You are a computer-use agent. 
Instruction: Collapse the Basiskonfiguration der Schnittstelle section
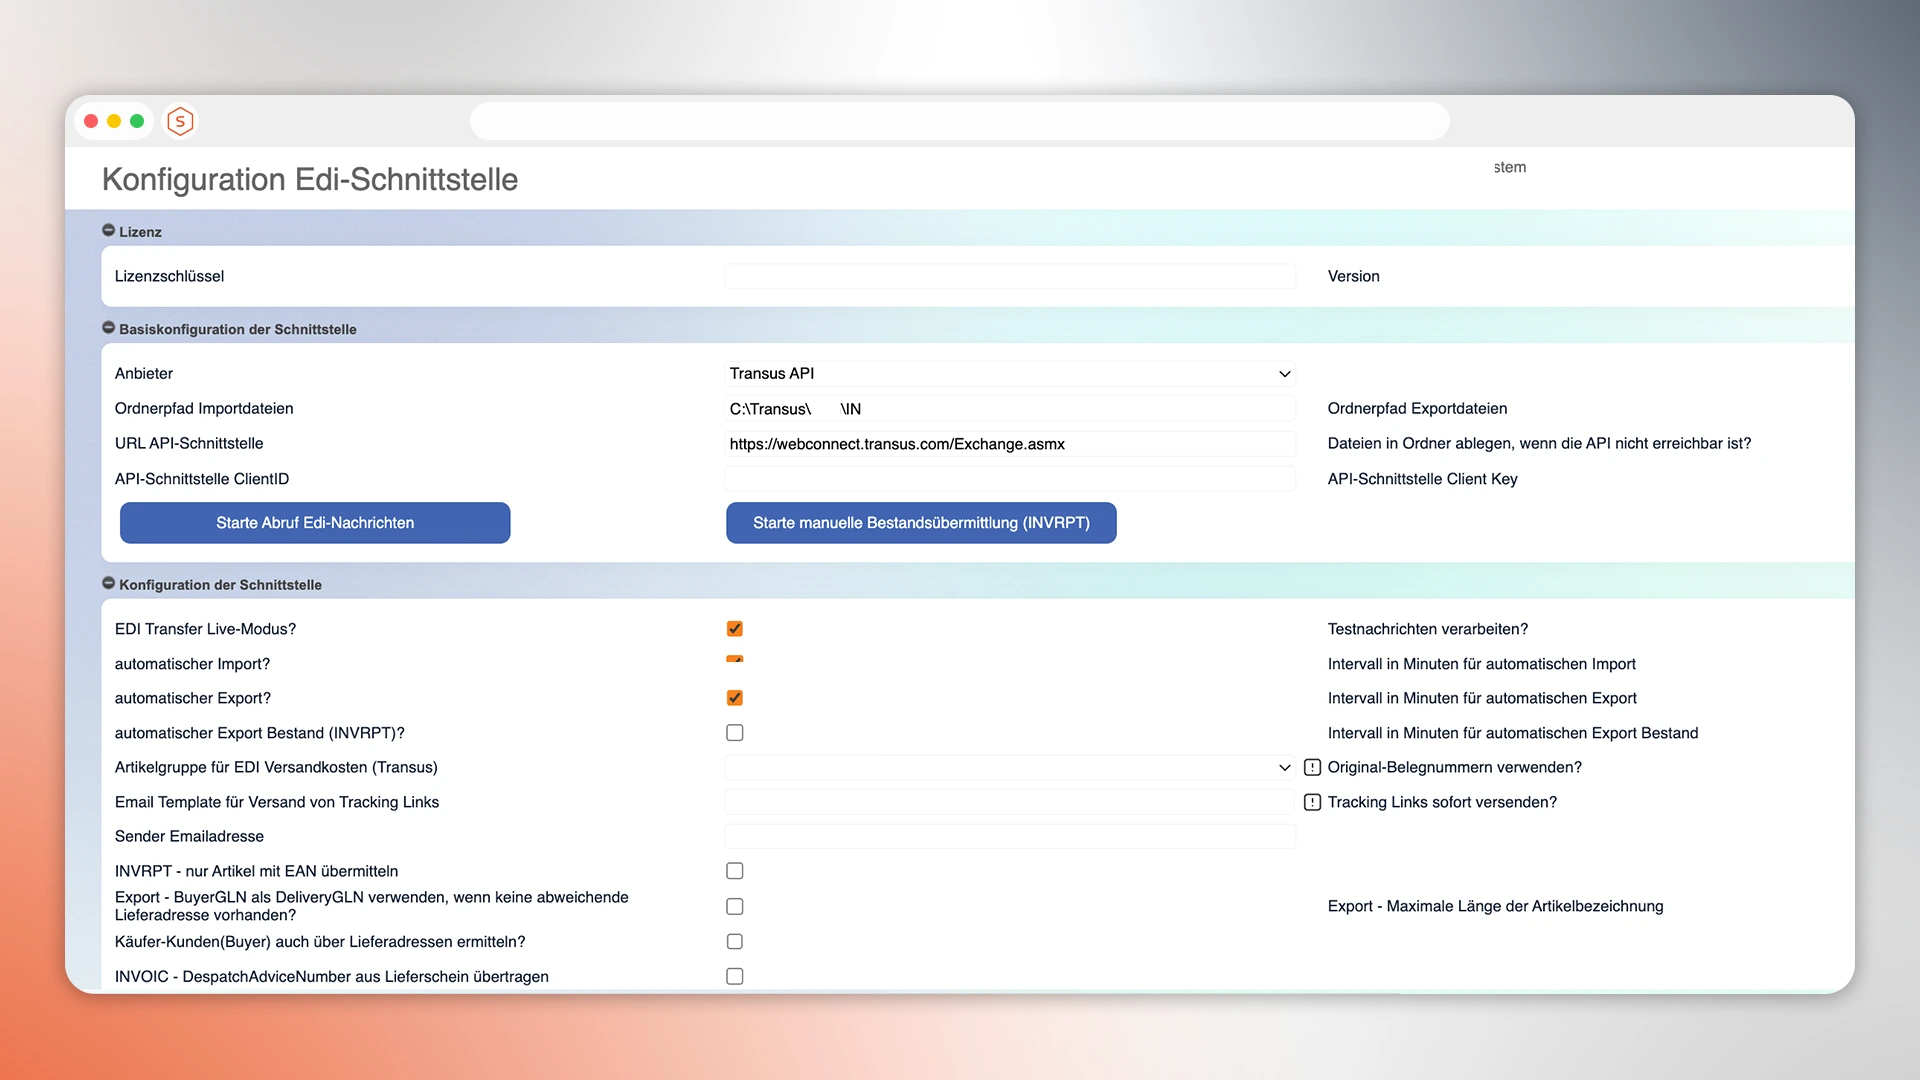[108, 328]
